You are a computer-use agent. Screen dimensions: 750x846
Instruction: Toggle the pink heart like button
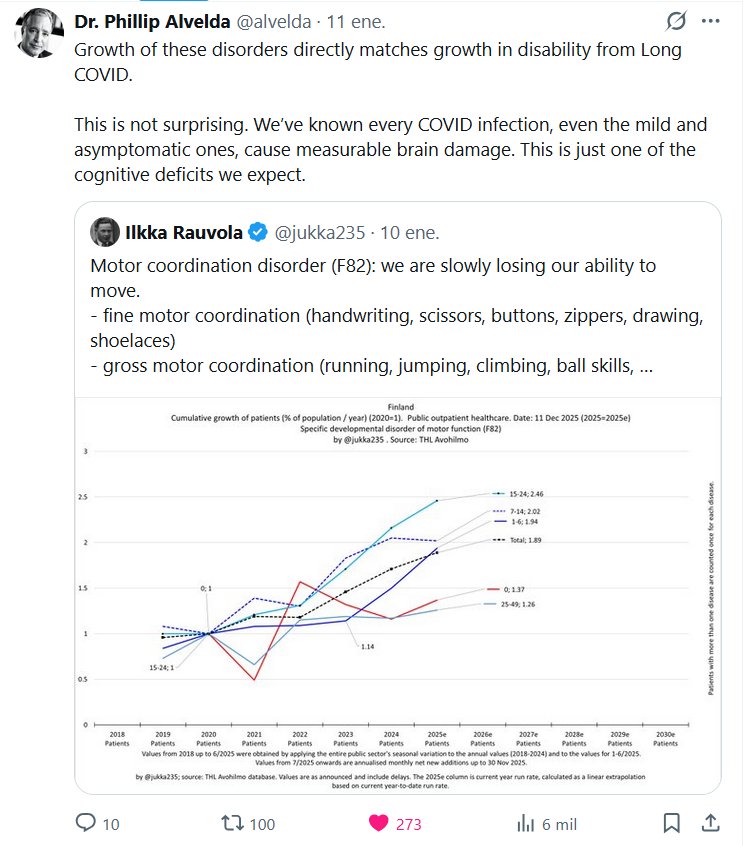tap(379, 823)
